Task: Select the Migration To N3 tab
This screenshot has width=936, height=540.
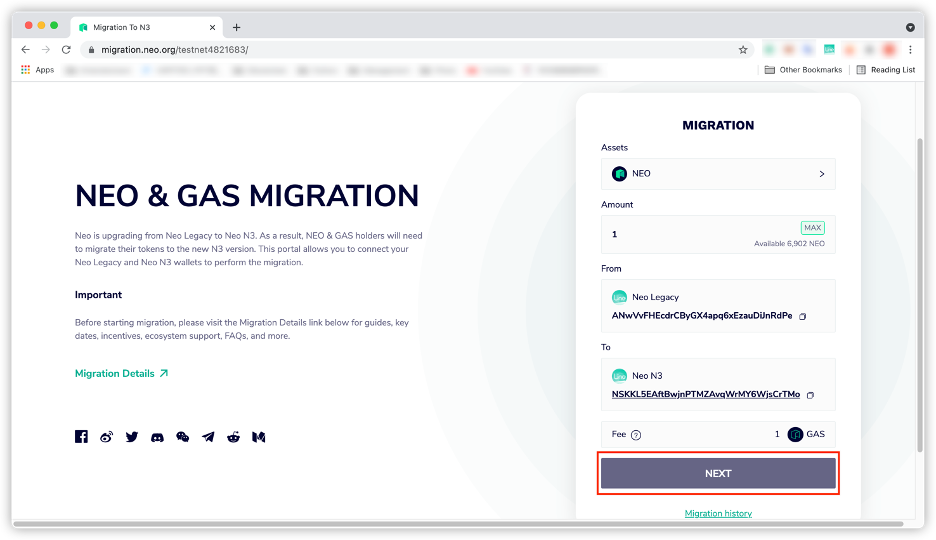Action: point(145,27)
